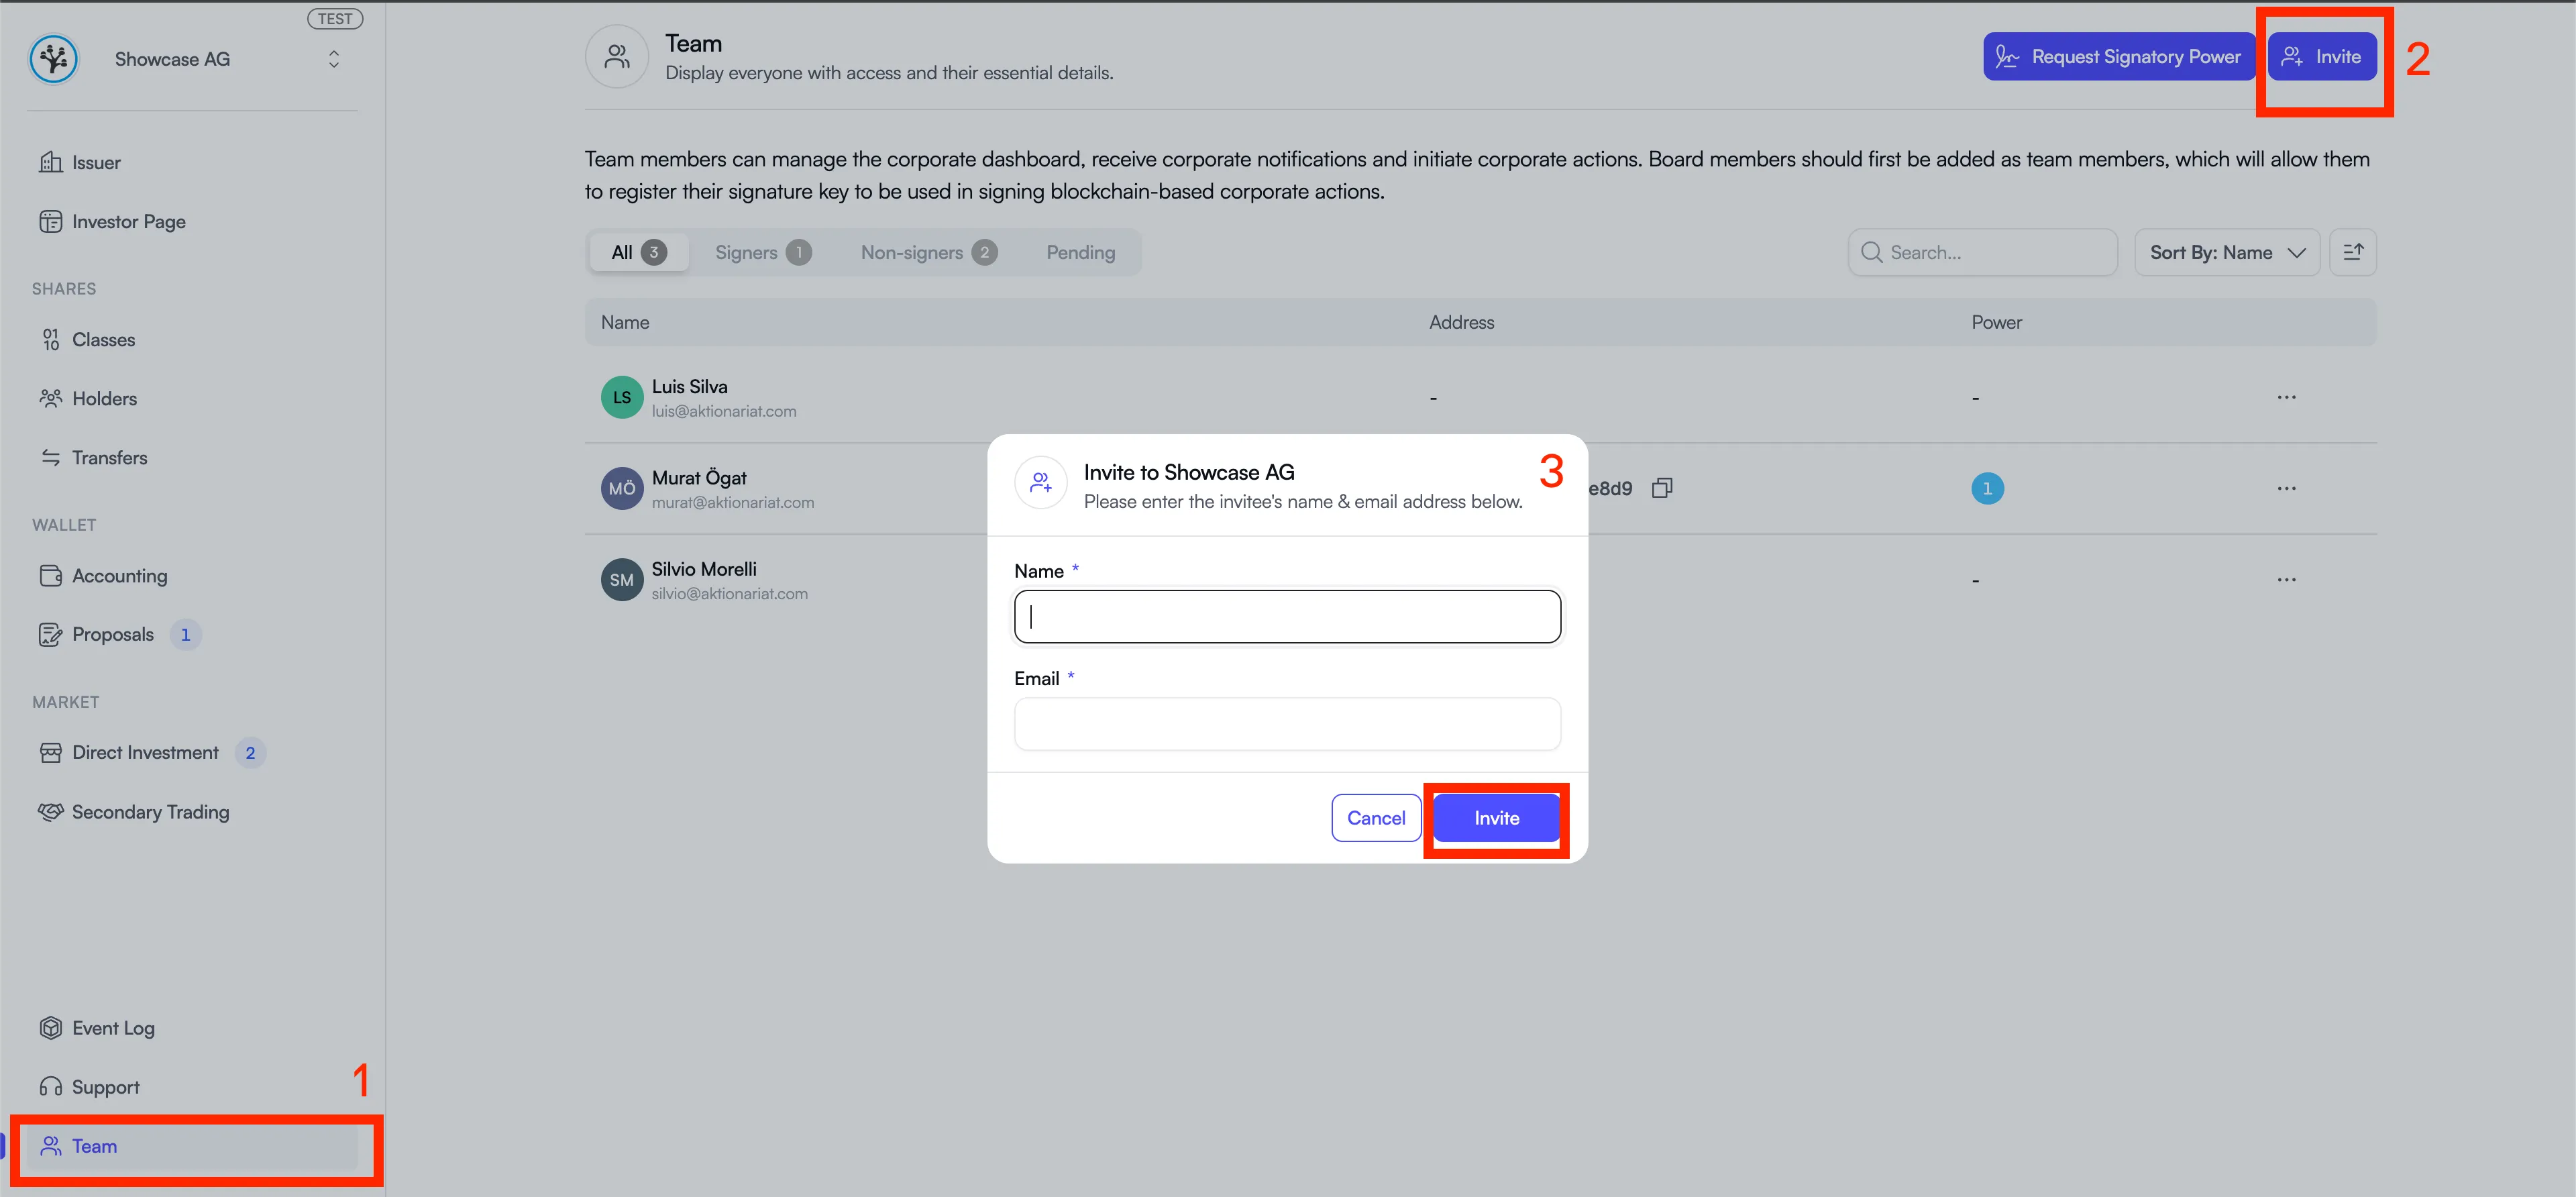Cancel the invite dialog

(1376, 817)
